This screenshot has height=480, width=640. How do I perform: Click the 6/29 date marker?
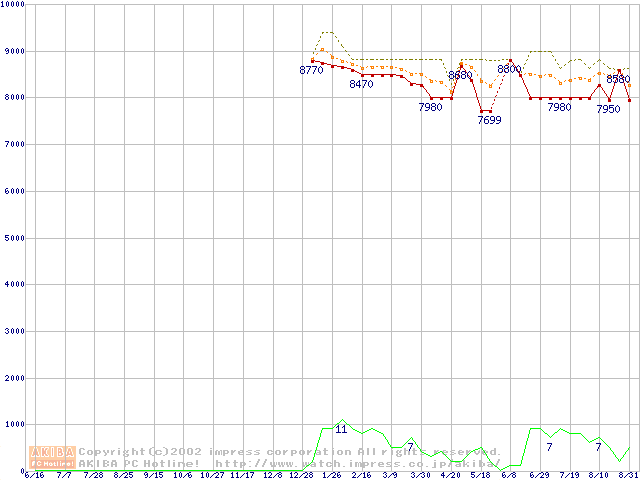(539, 475)
